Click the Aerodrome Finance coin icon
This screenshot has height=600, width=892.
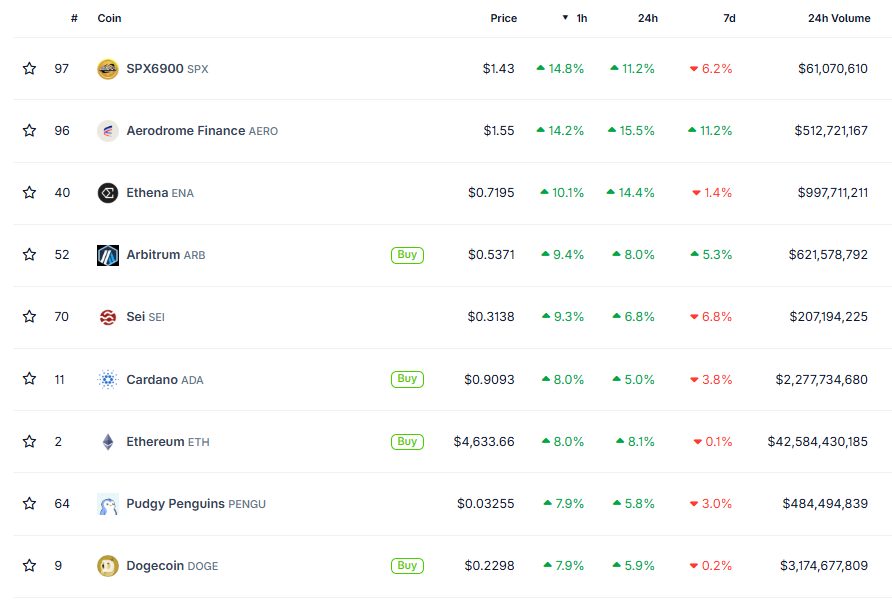pos(108,131)
